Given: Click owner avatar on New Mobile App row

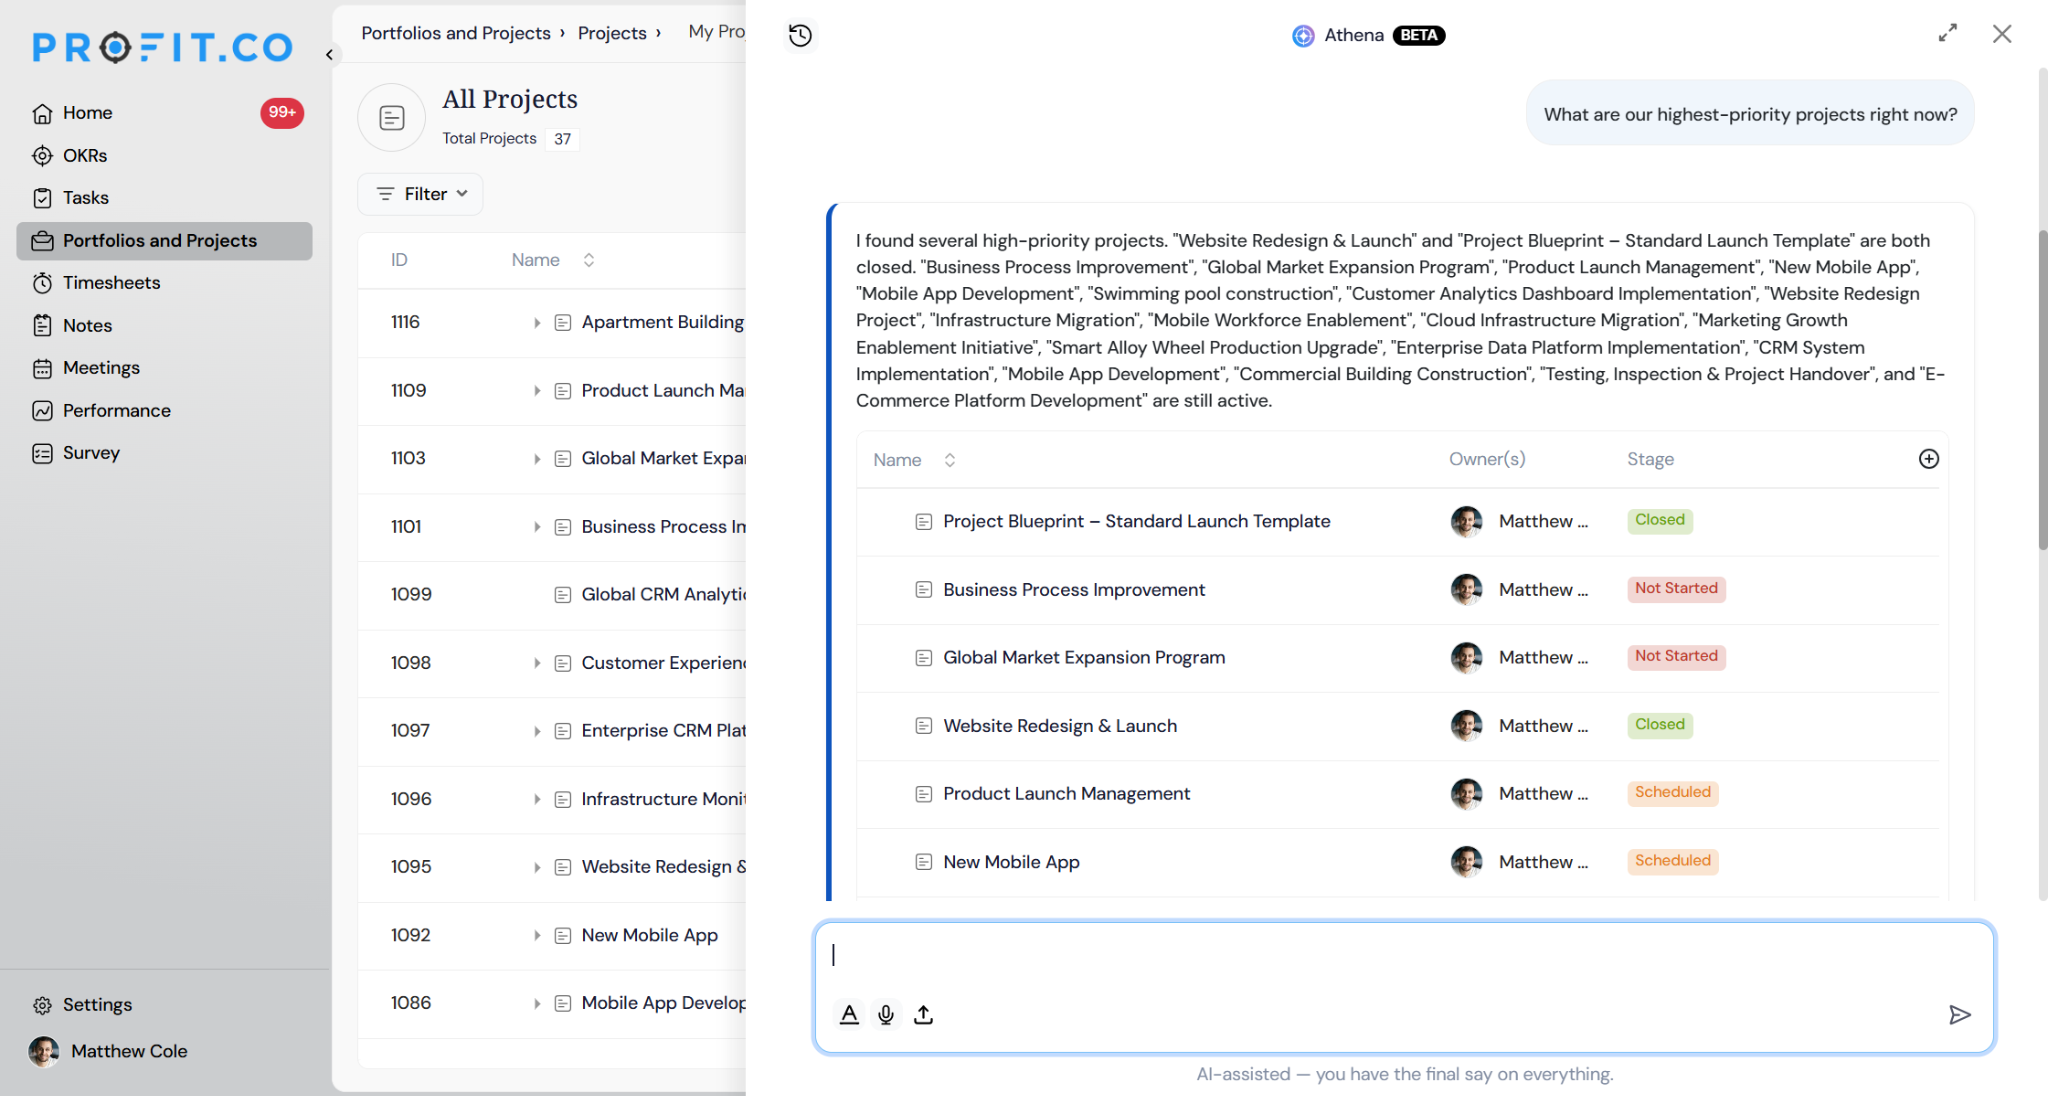Looking at the screenshot, I should click(x=1466, y=861).
